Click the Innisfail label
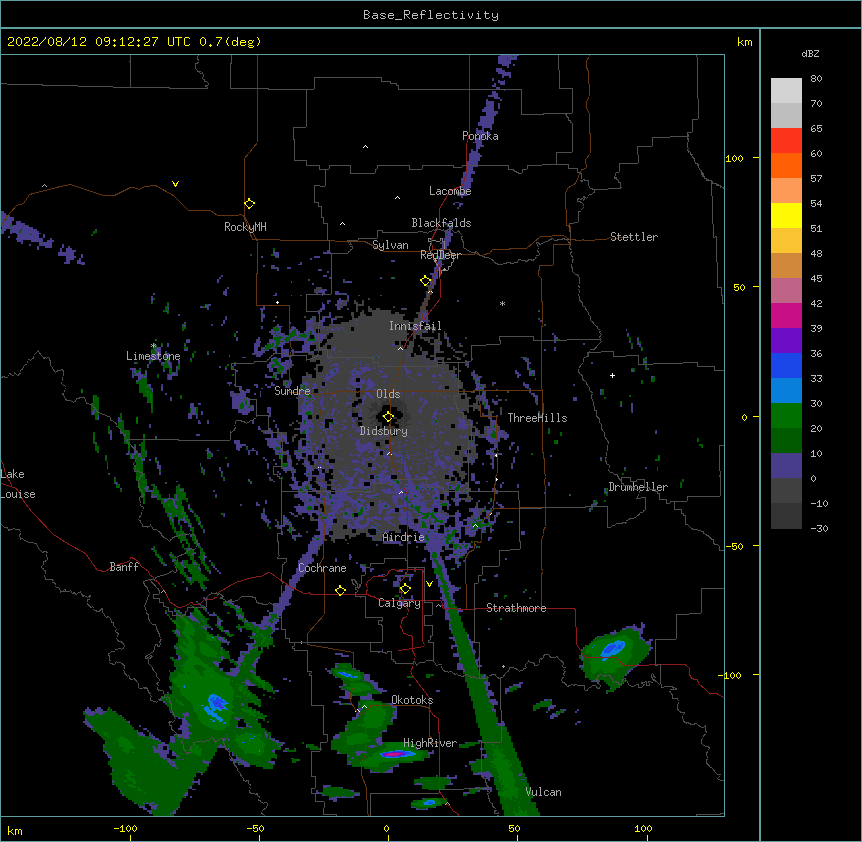This screenshot has height=842, width=862. [415, 326]
